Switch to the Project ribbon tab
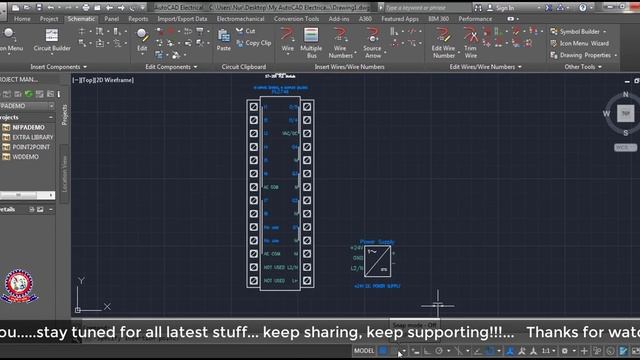Image resolution: width=640 pixels, height=360 pixels. tap(49, 19)
